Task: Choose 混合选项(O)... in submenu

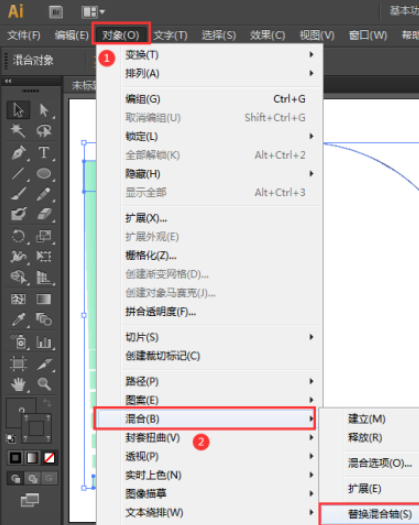Action: [370, 463]
